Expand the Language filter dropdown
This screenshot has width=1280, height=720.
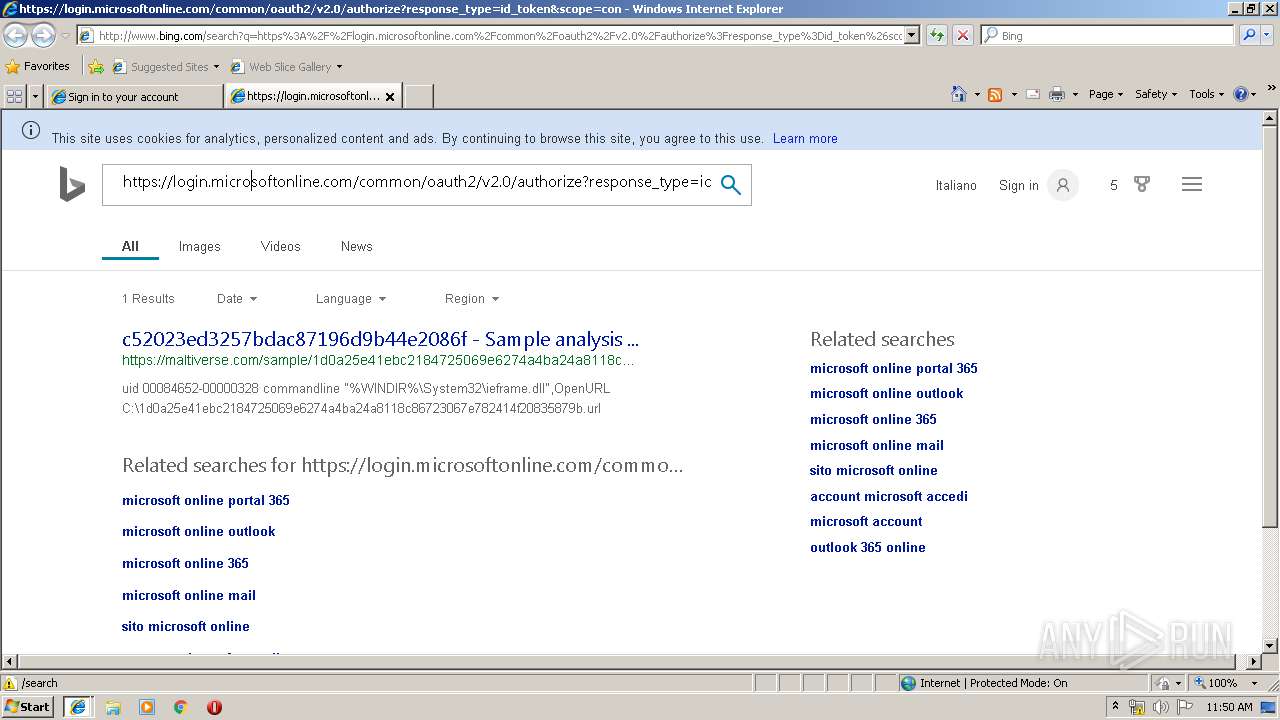[x=351, y=298]
